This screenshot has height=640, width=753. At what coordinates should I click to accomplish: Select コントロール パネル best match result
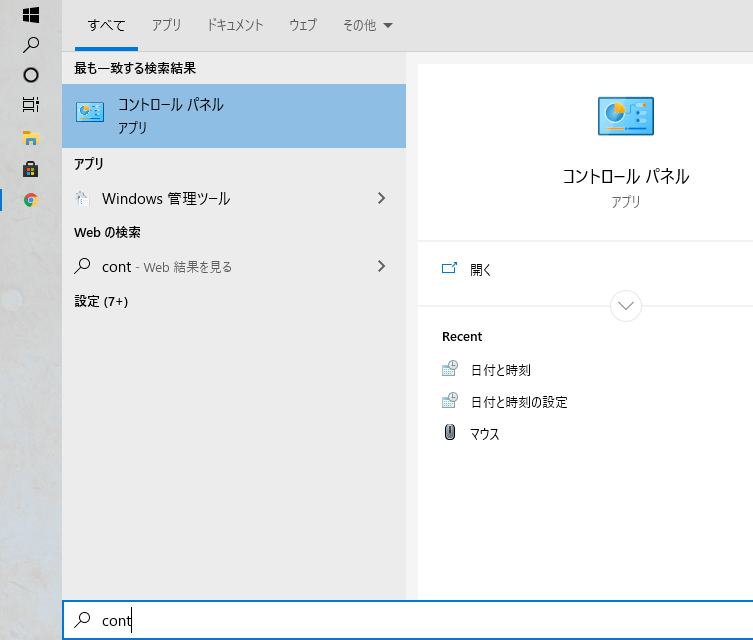234,116
